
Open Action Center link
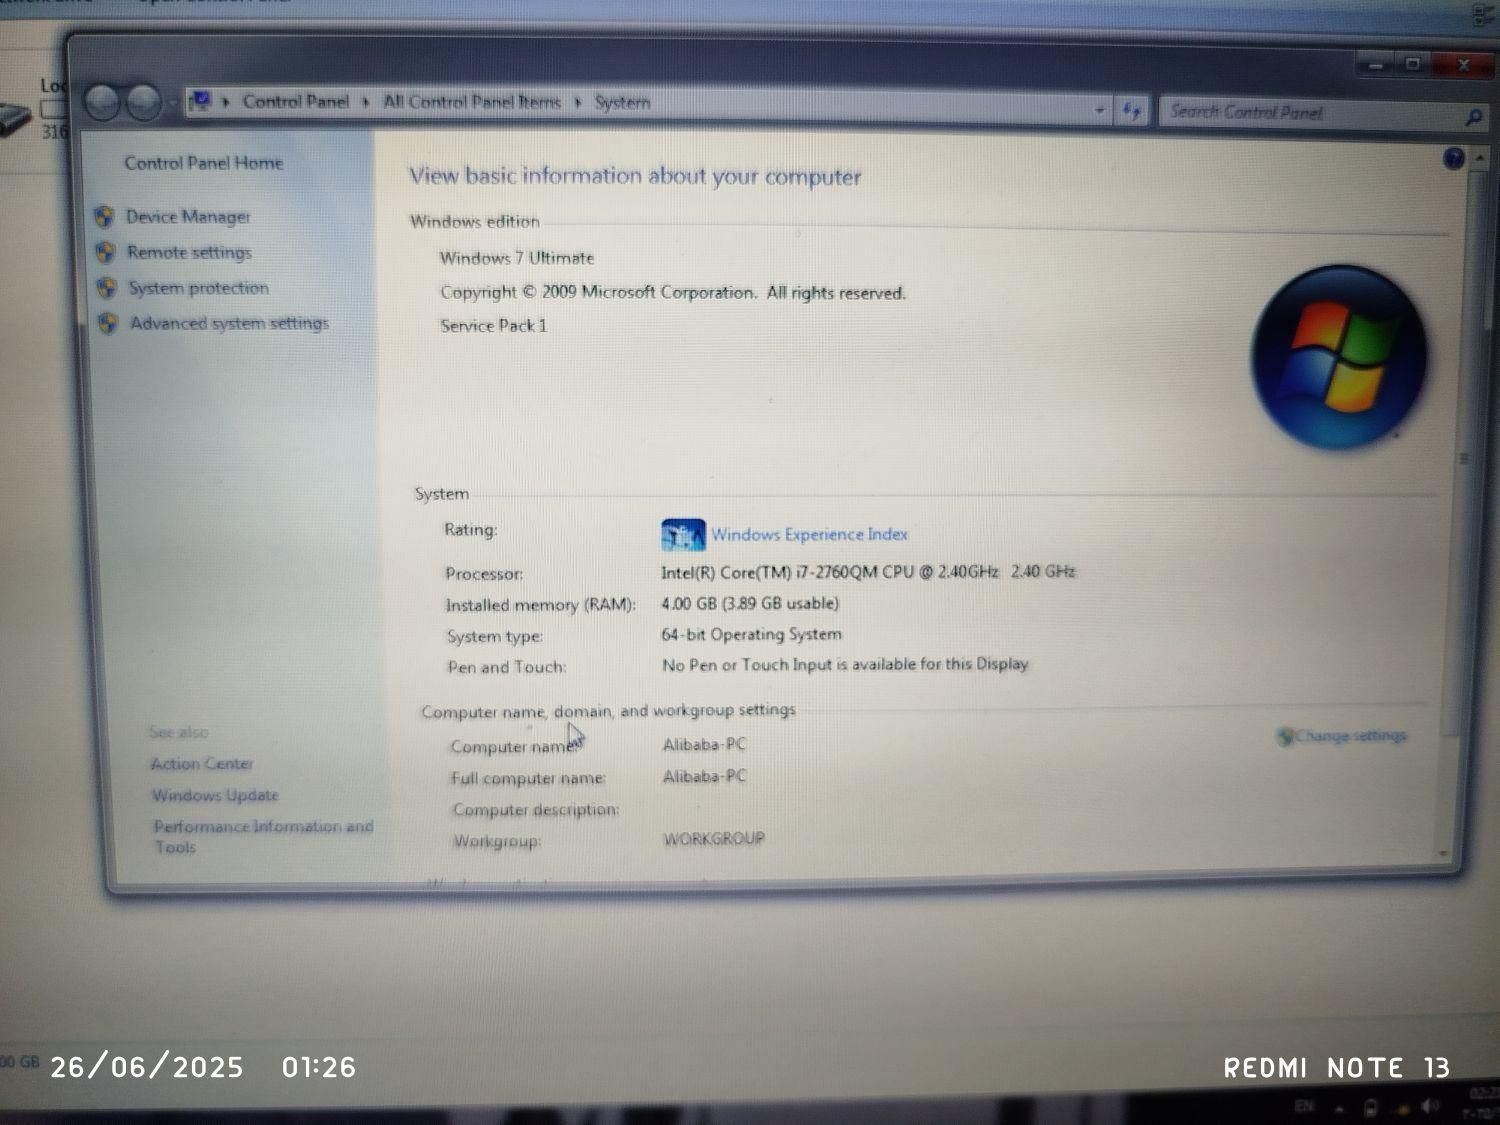point(201,764)
